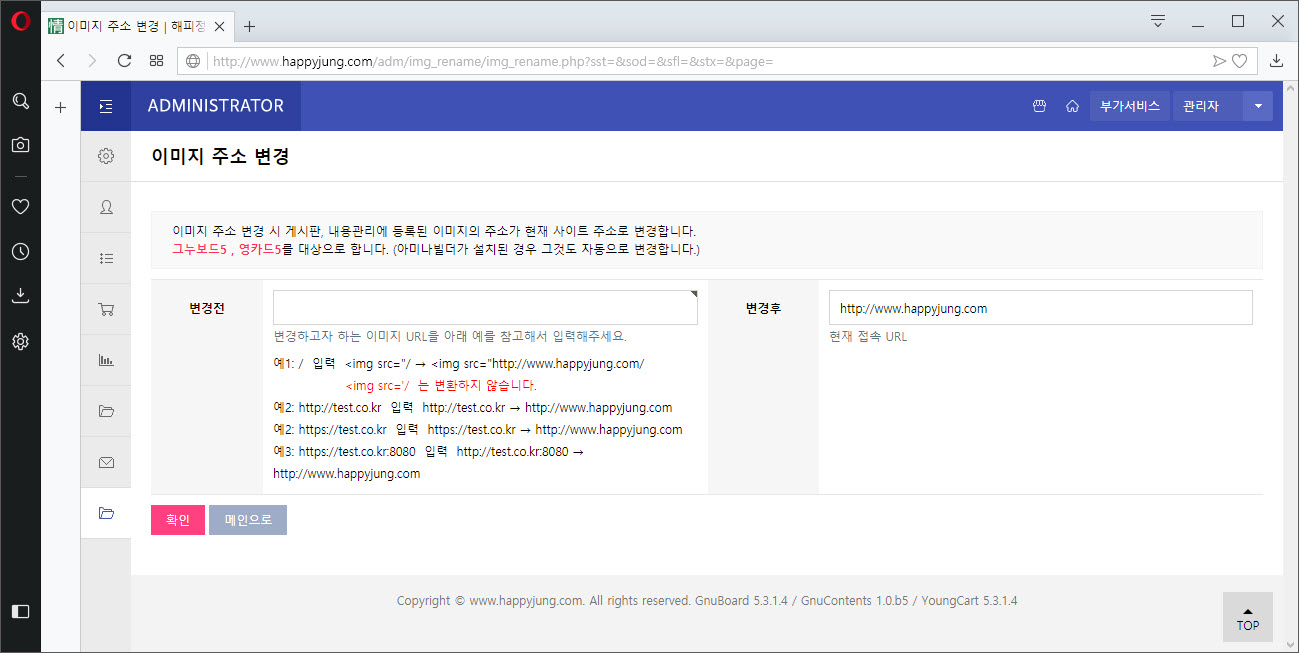
Task: Open the settings gear in the admin sidebar
Action: point(106,156)
